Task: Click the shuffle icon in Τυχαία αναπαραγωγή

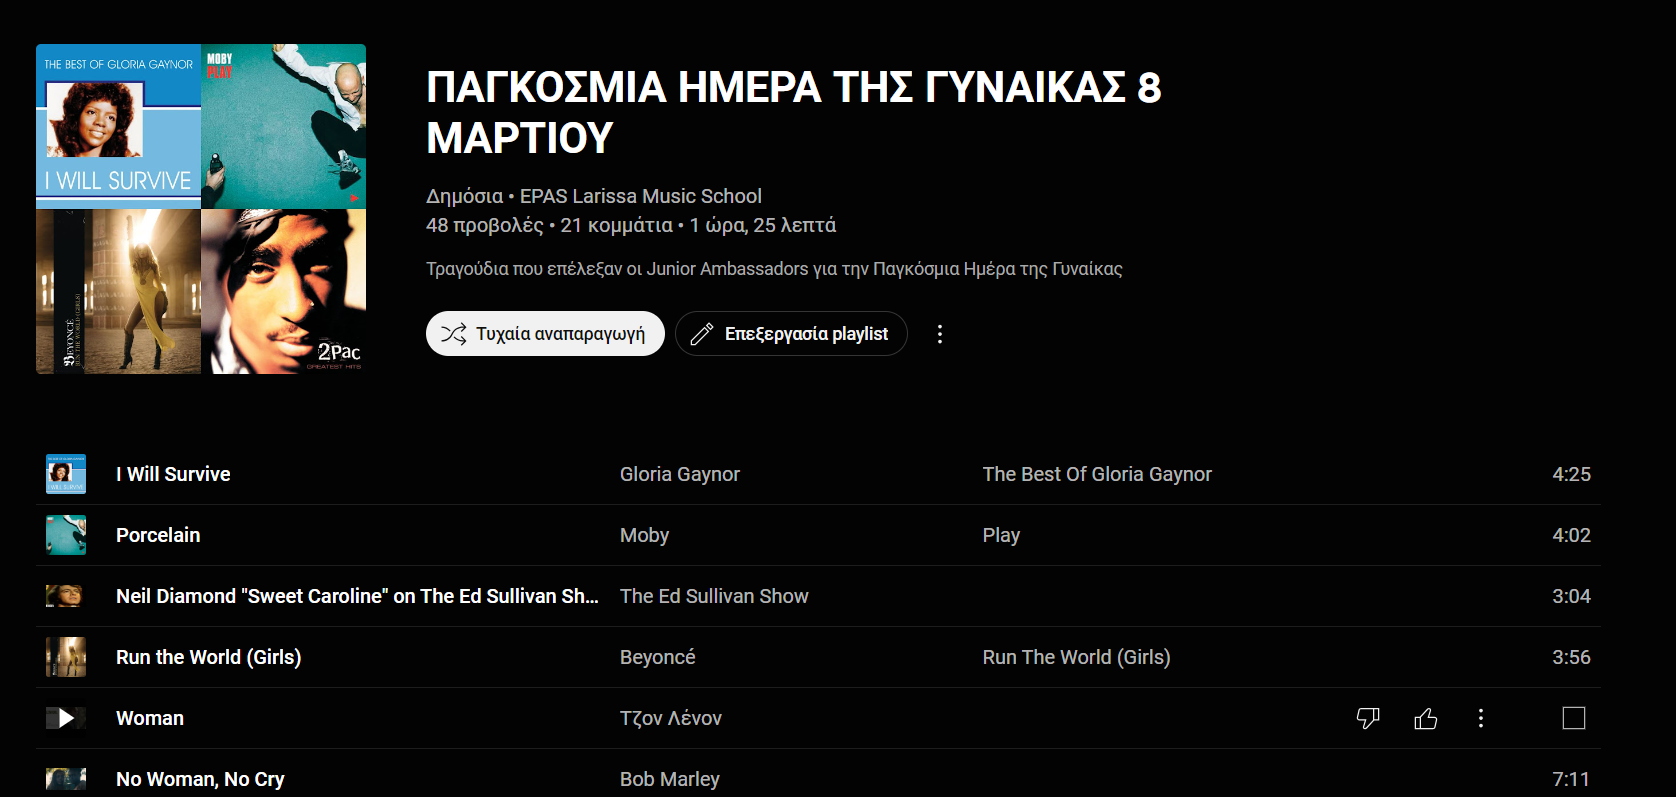Action: coord(453,334)
